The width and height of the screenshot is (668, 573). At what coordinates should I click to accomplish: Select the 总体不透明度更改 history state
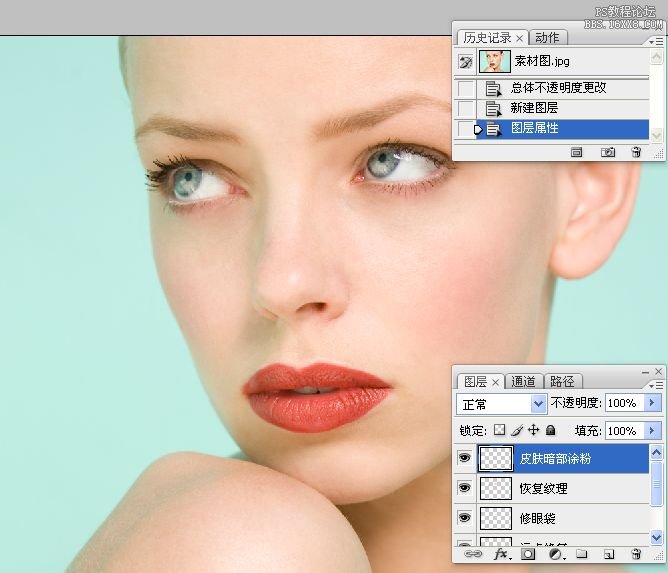point(562,89)
